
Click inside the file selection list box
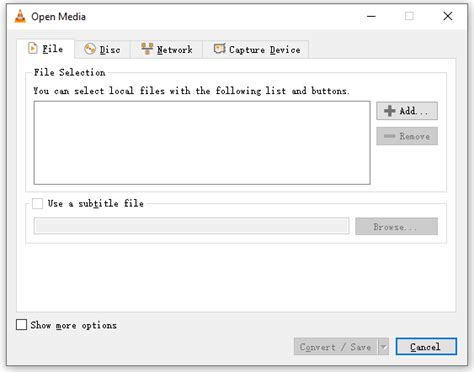click(x=202, y=143)
